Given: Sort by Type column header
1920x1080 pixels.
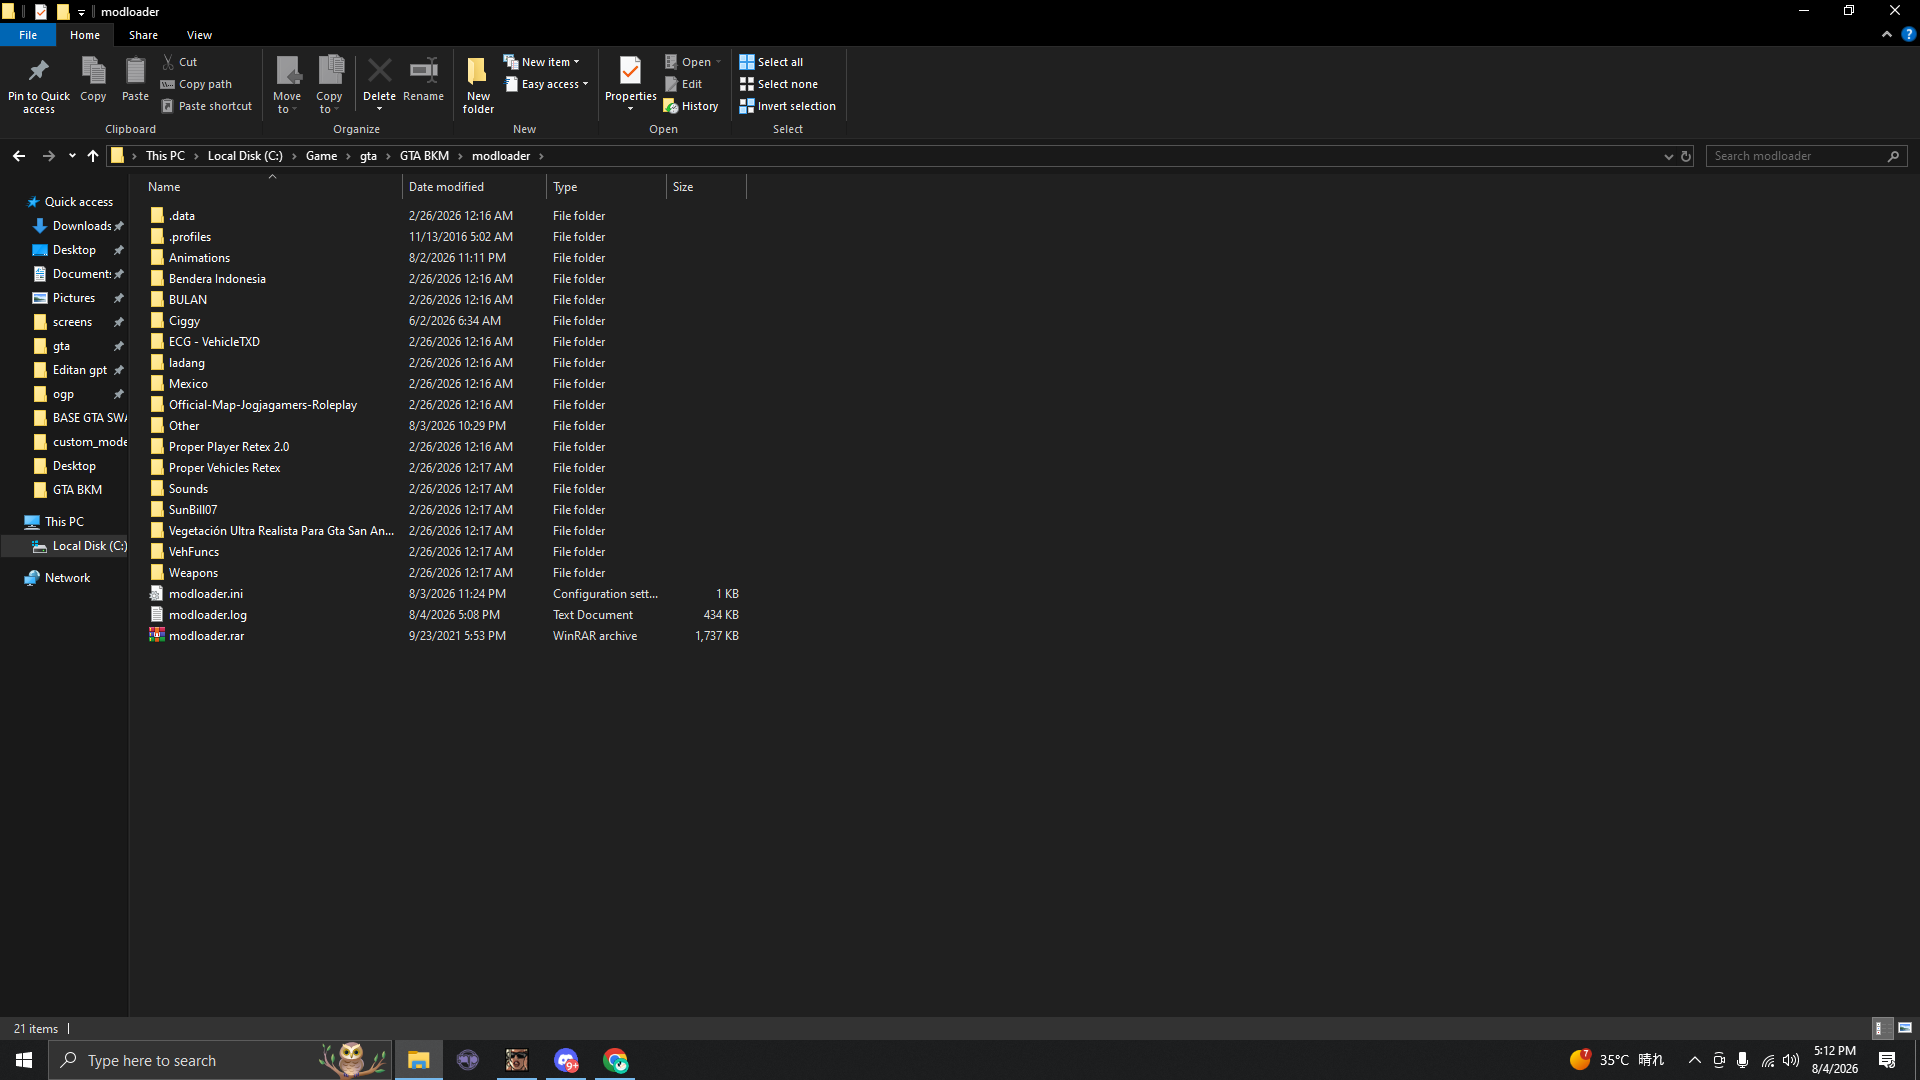Looking at the screenshot, I should click(x=606, y=187).
